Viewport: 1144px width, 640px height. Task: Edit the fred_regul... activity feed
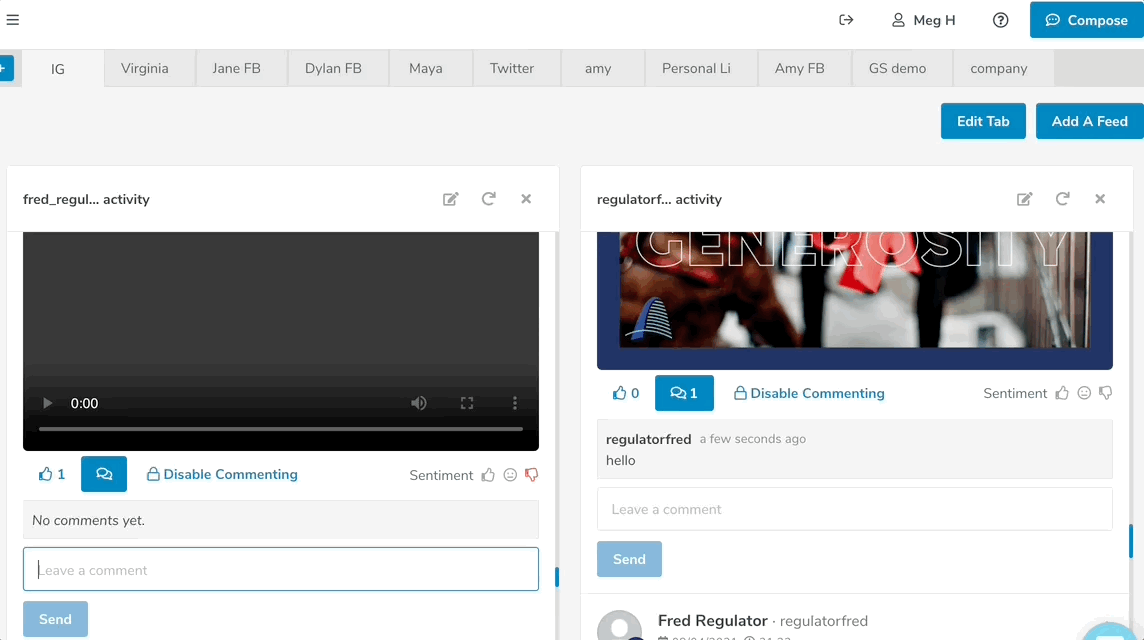pos(451,198)
